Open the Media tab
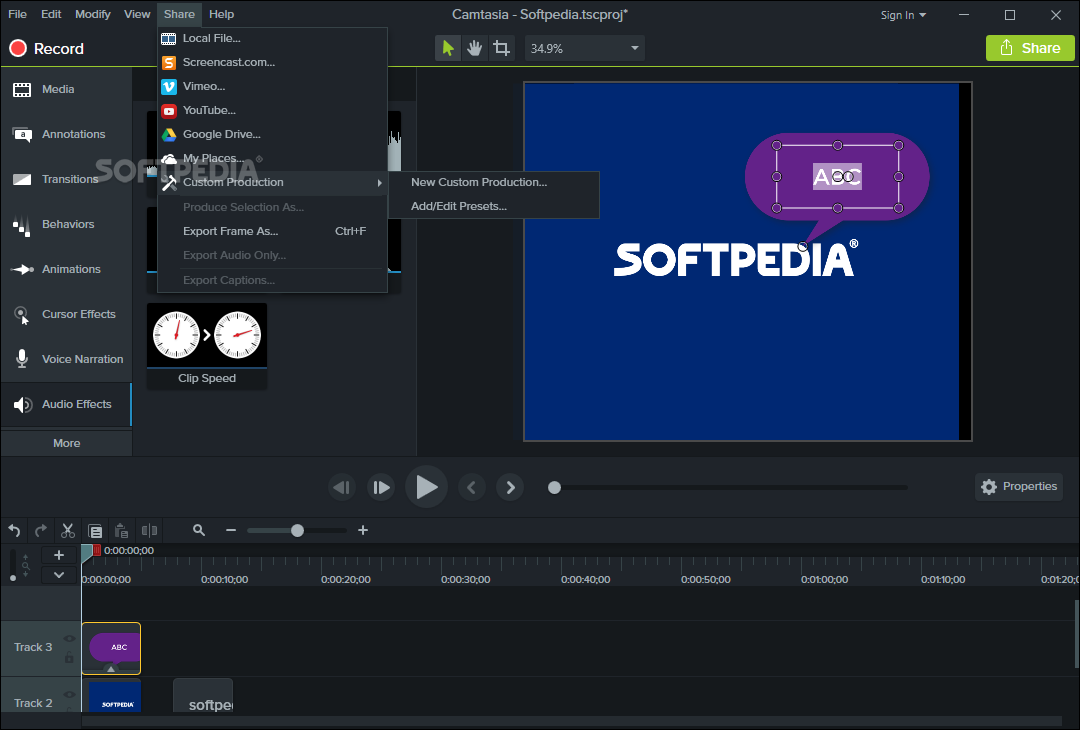This screenshot has height=730, width=1080. click(66, 90)
